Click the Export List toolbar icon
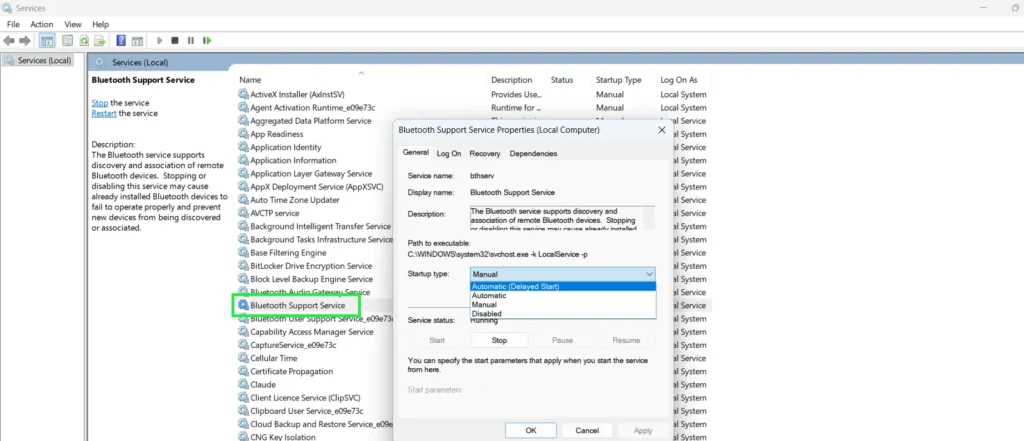The height and width of the screenshot is (441, 1024). click(100, 41)
